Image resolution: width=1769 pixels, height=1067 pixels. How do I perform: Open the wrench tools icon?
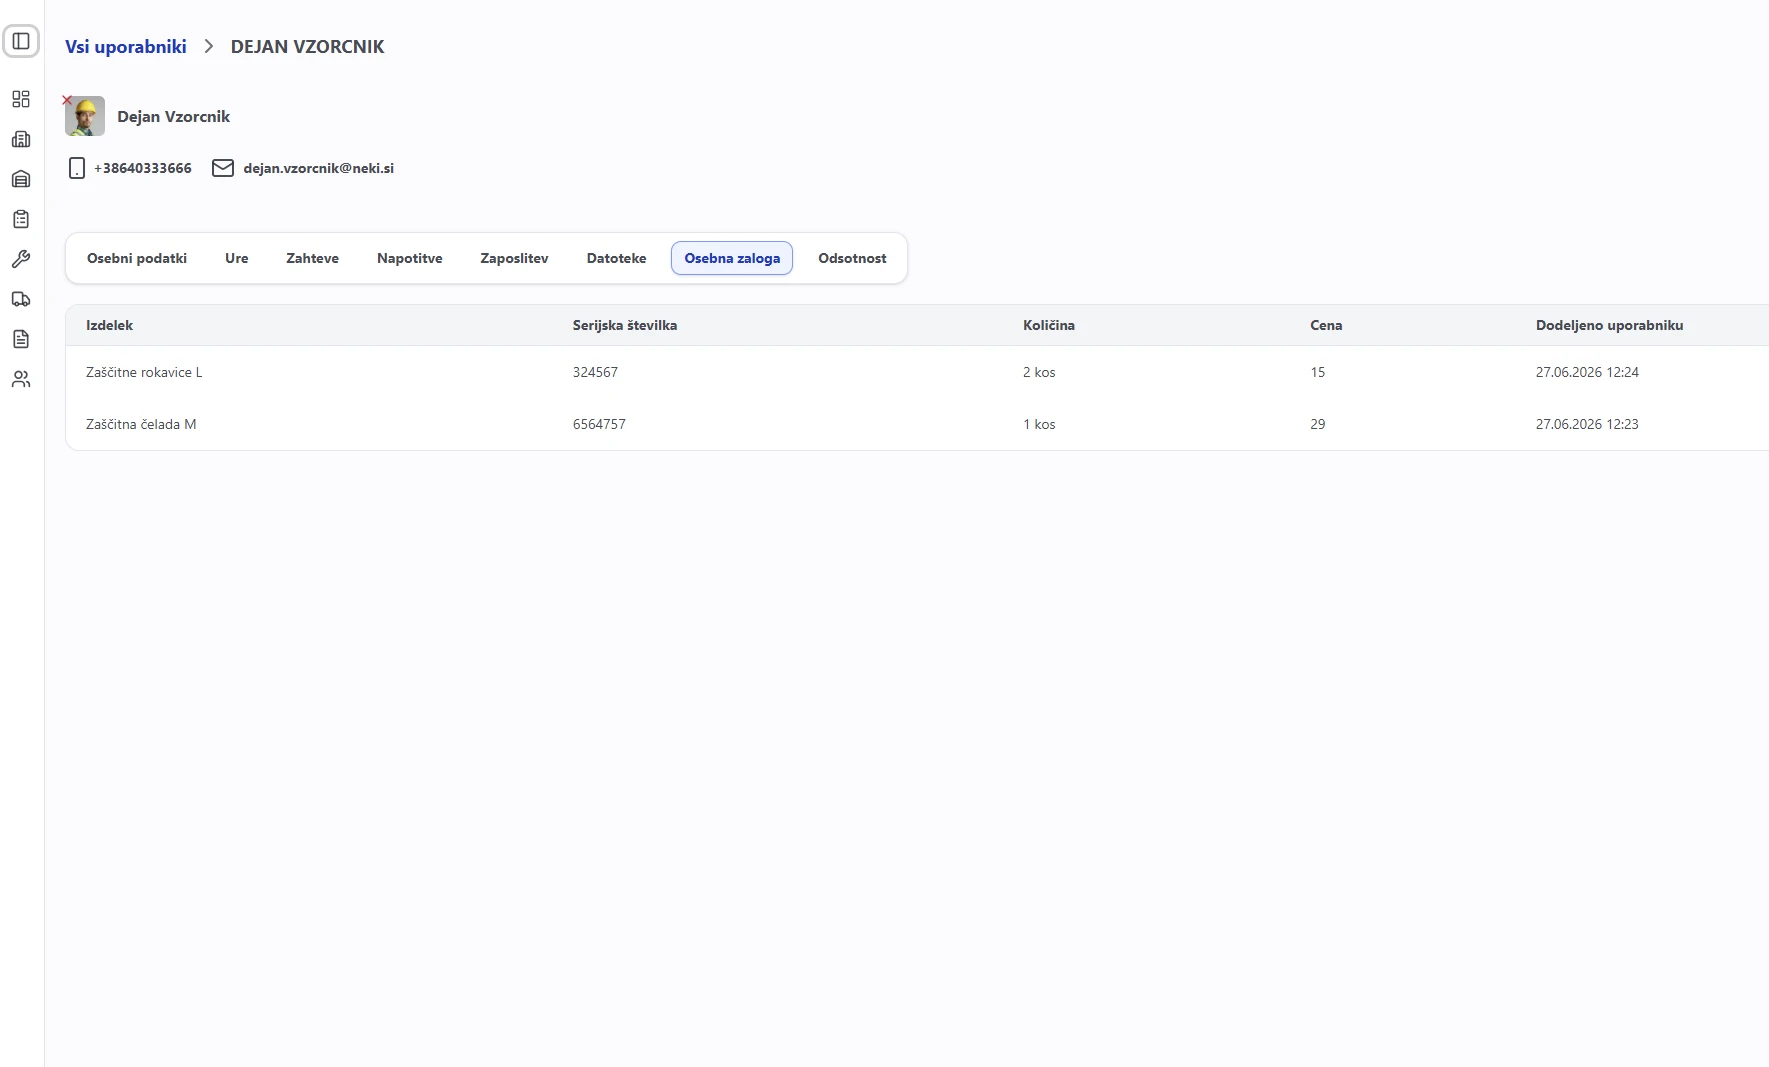pos(21,259)
